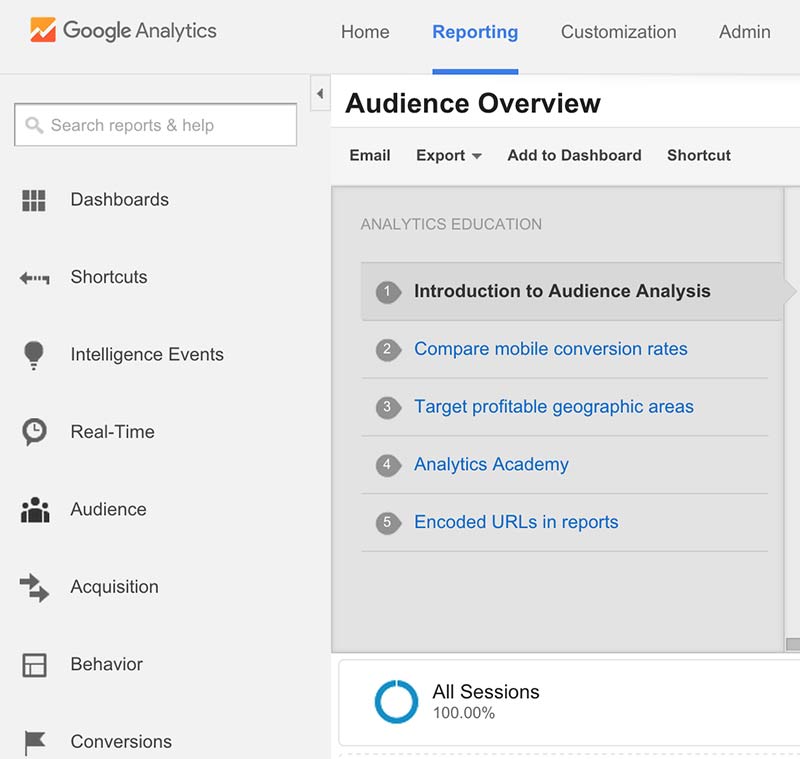Collapse the left sidebar with arrow
Viewport: 800px width, 759px height.
tap(320, 94)
